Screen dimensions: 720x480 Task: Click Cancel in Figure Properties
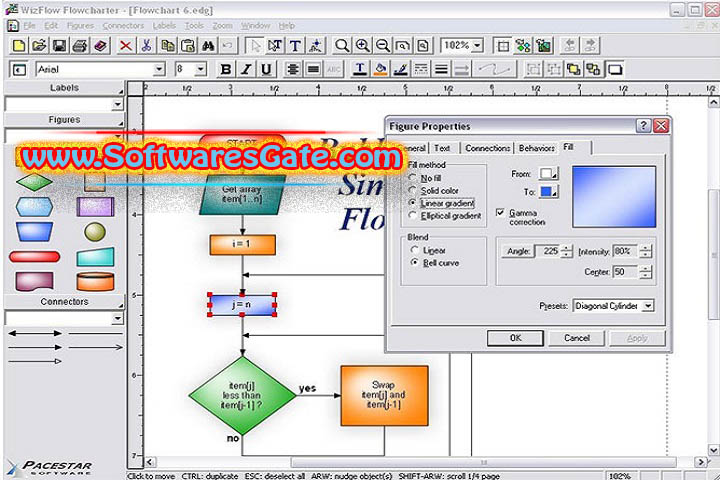577,338
